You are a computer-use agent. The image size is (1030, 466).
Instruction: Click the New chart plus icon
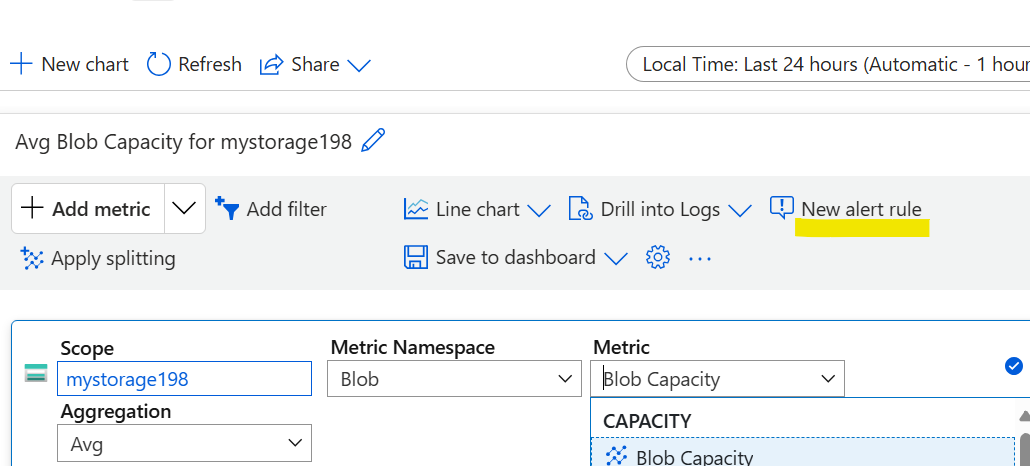coord(21,65)
